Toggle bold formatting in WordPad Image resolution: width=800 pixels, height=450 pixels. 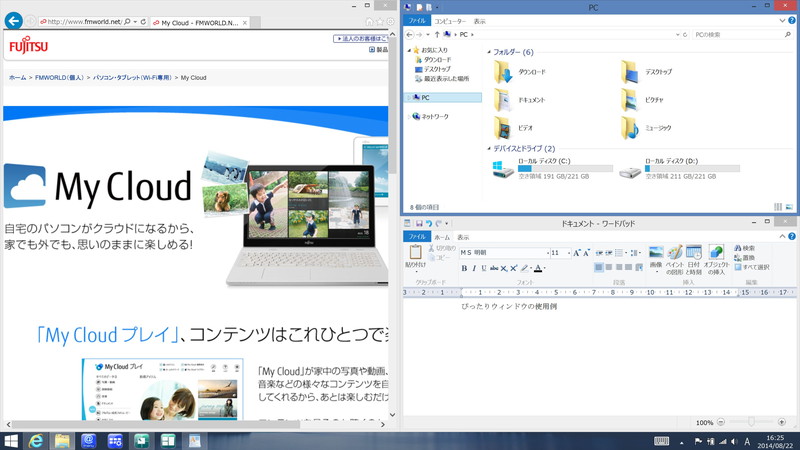point(464,268)
